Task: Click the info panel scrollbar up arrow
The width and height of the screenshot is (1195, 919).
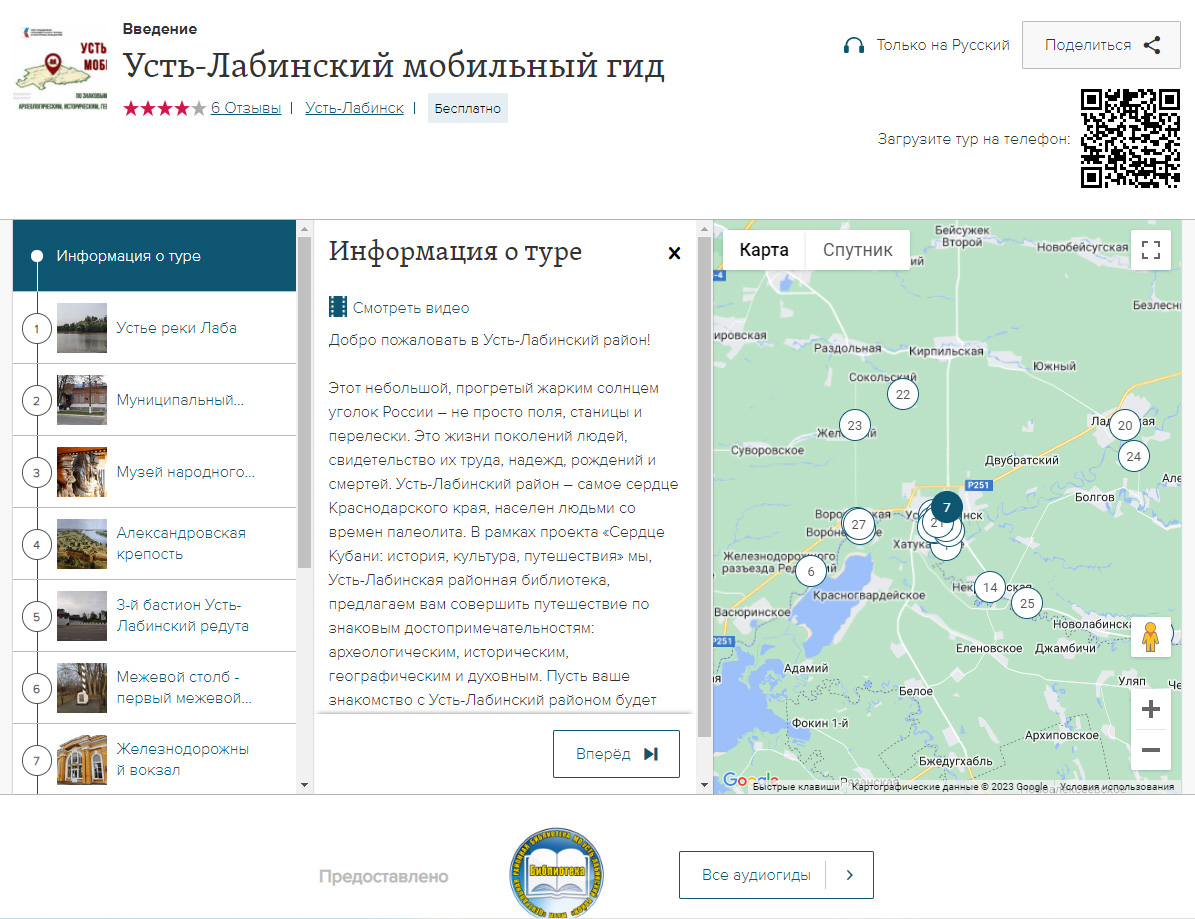Action: click(704, 229)
